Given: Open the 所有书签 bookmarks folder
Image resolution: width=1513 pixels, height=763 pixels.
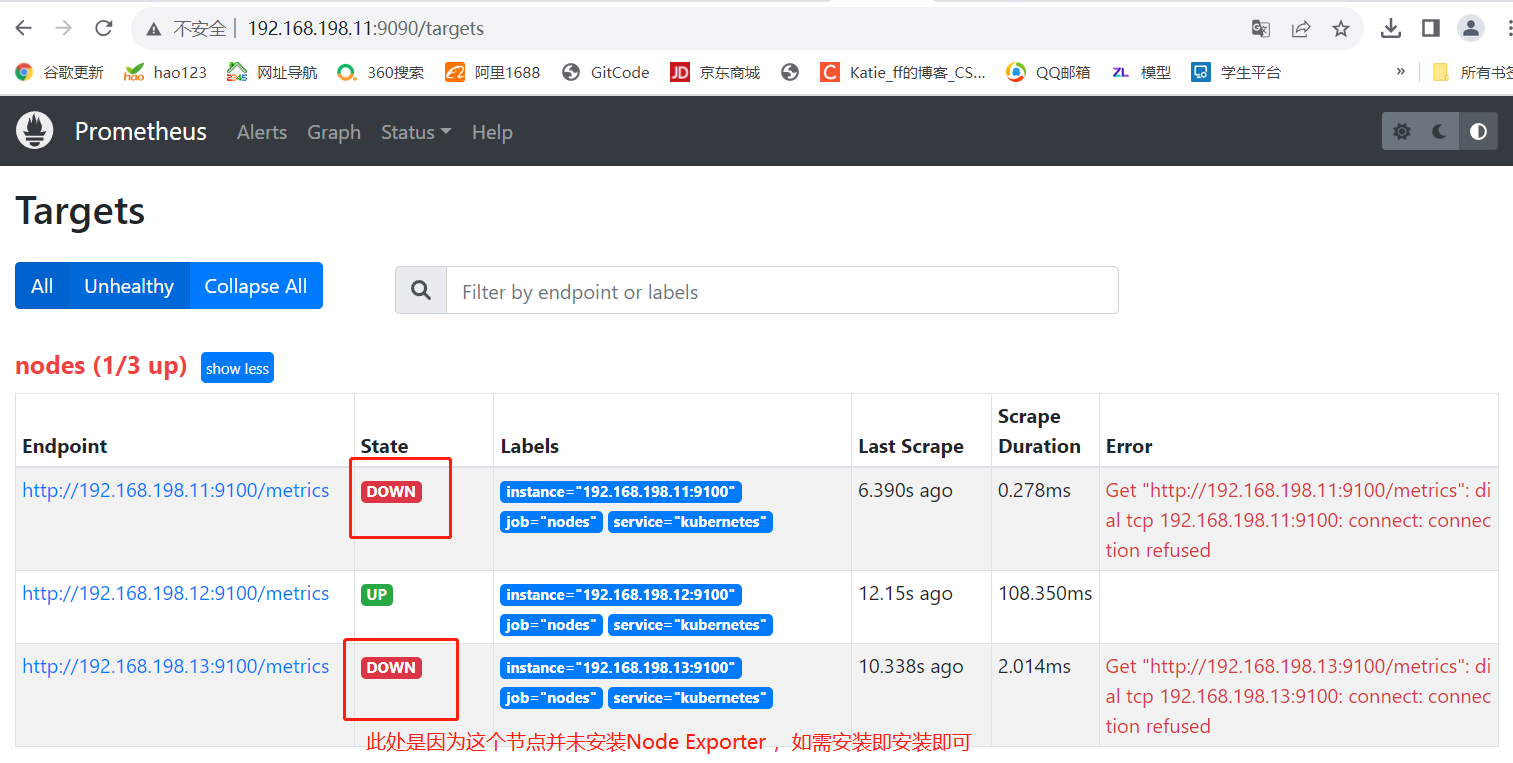Looking at the screenshot, I should 1472,72.
